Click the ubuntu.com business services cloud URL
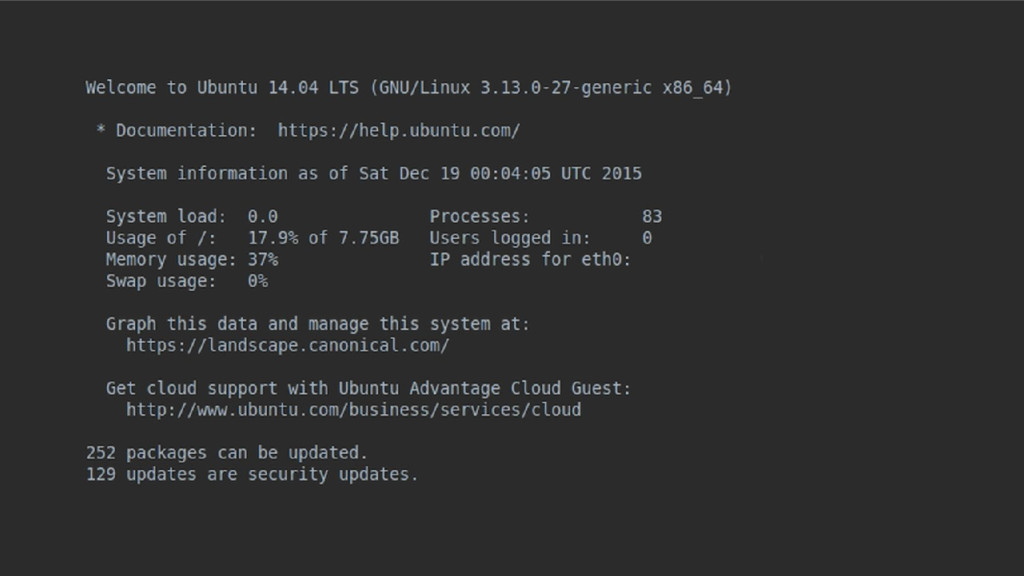The height and width of the screenshot is (576, 1024). [x=353, y=410]
